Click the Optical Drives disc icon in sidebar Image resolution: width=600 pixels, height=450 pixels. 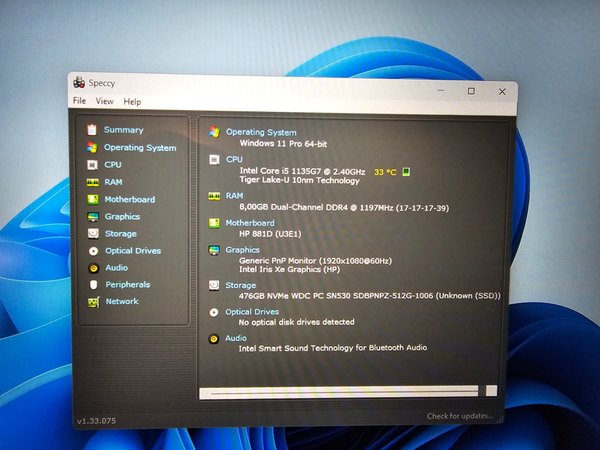pos(93,251)
